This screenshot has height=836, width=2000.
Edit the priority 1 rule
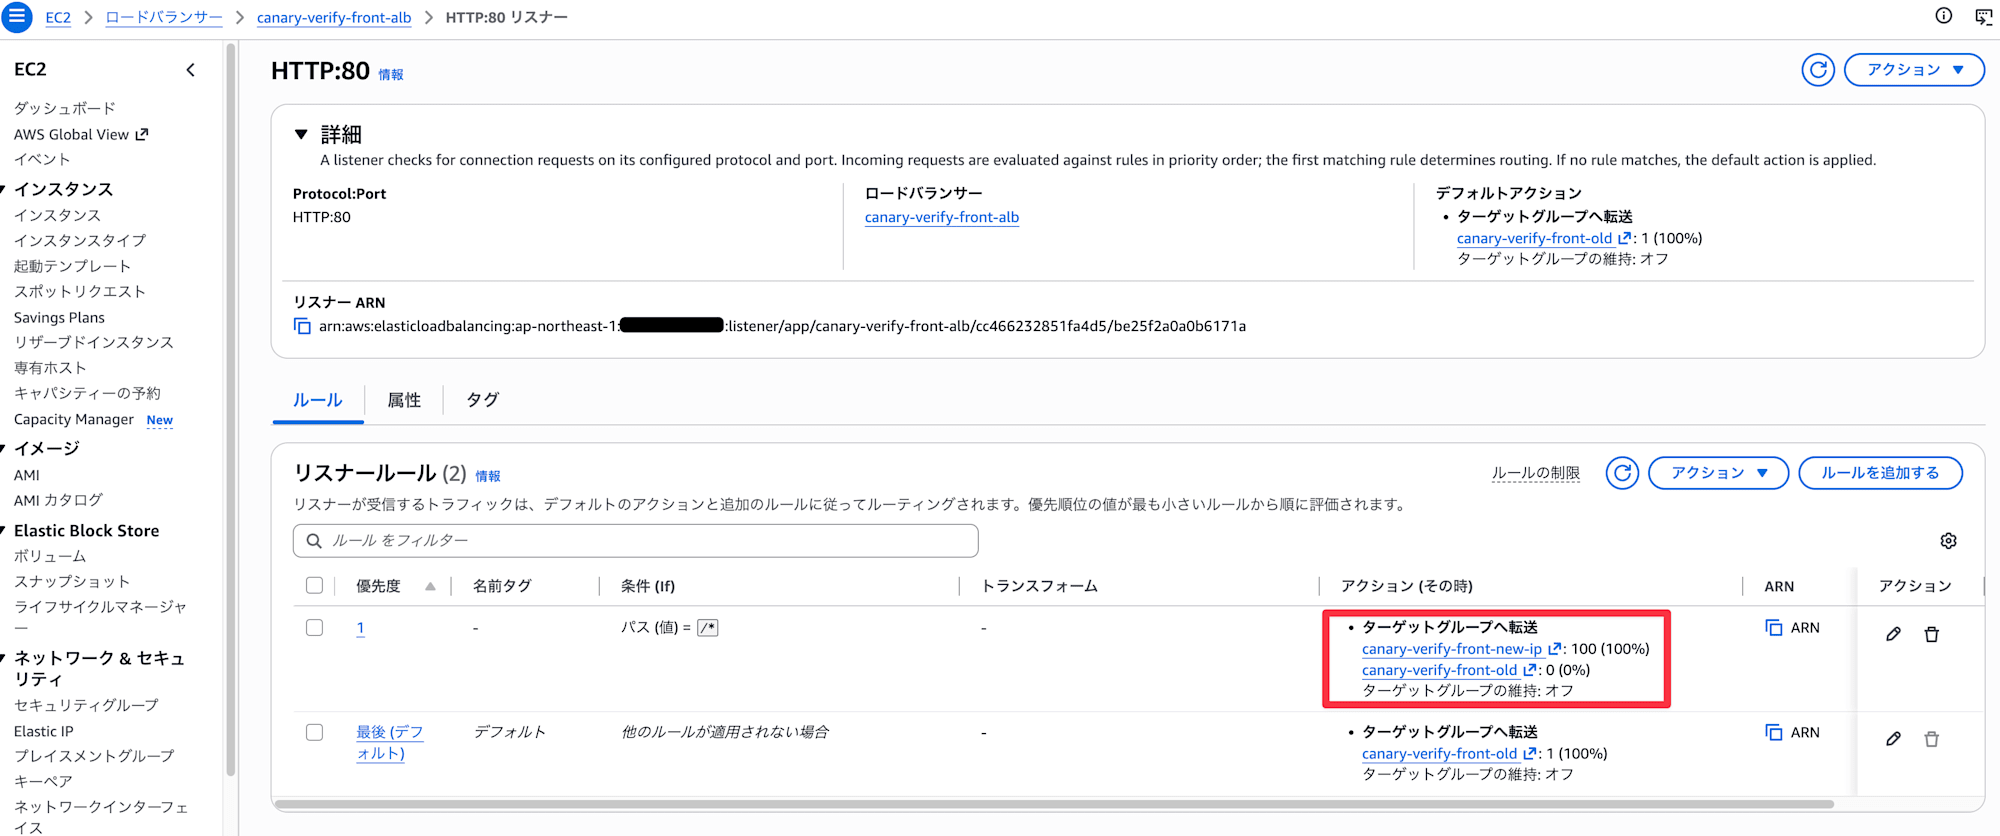(1893, 634)
